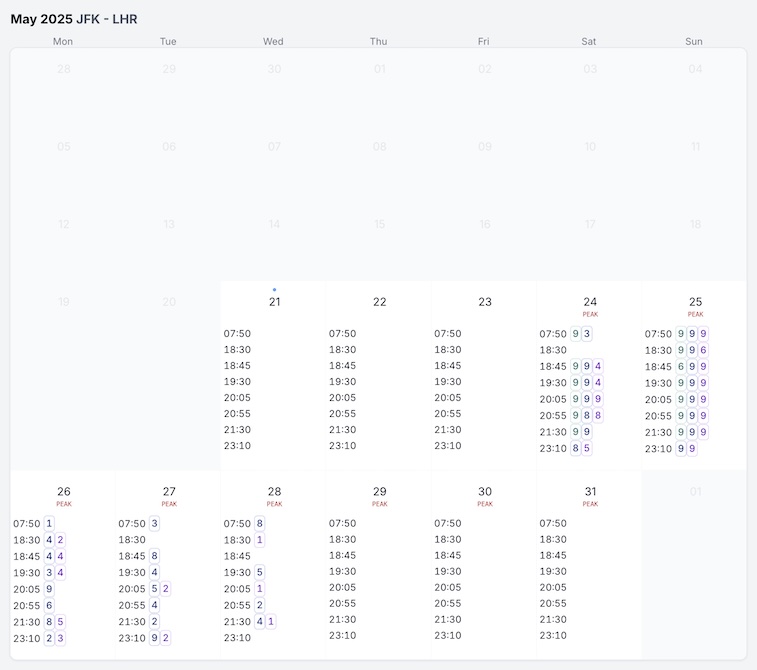Select day 21 in the calendar

(x=274, y=302)
